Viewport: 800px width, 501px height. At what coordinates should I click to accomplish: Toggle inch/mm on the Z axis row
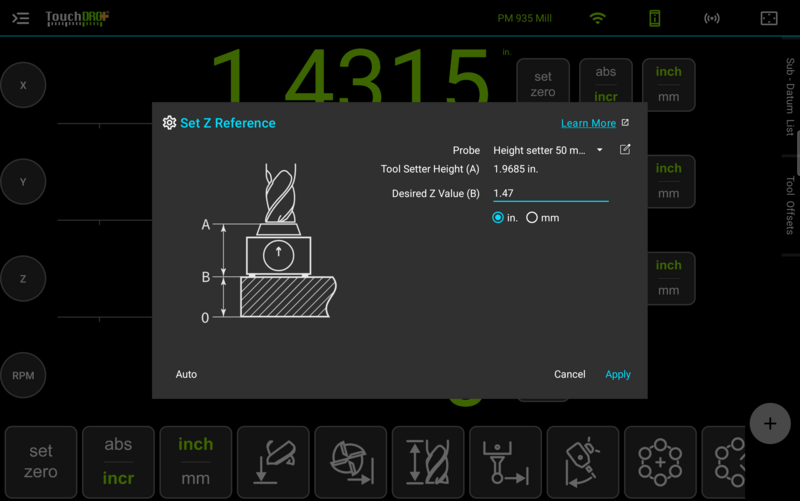coord(671,278)
